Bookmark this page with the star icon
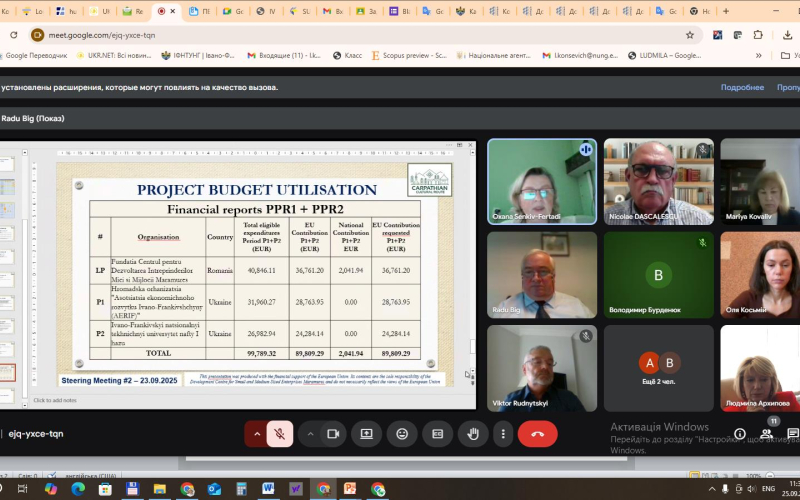The width and height of the screenshot is (800, 500). pyautogui.click(x=689, y=34)
